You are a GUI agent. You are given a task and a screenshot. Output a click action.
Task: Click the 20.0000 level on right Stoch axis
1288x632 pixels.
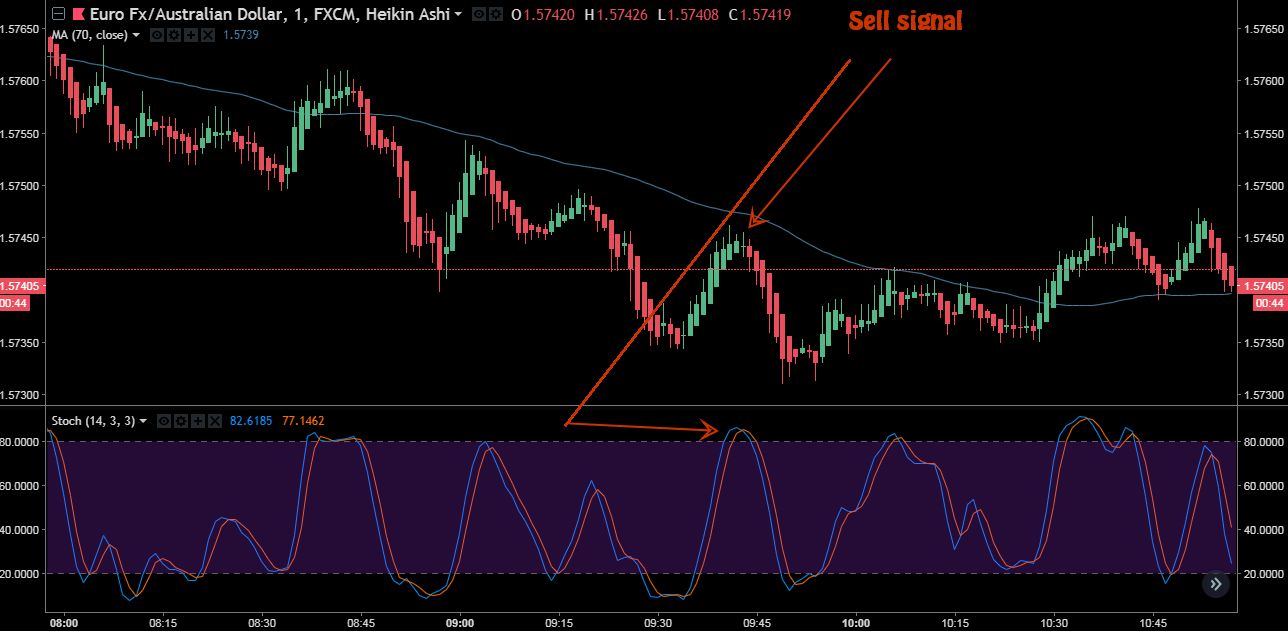(1262, 574)
